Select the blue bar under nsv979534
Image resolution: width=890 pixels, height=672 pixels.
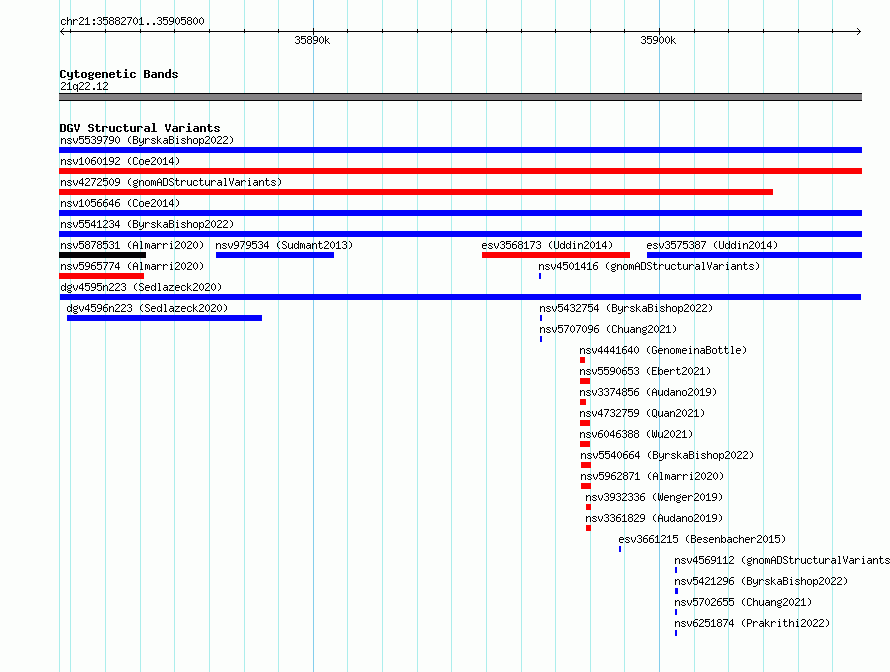click(275, 255)
